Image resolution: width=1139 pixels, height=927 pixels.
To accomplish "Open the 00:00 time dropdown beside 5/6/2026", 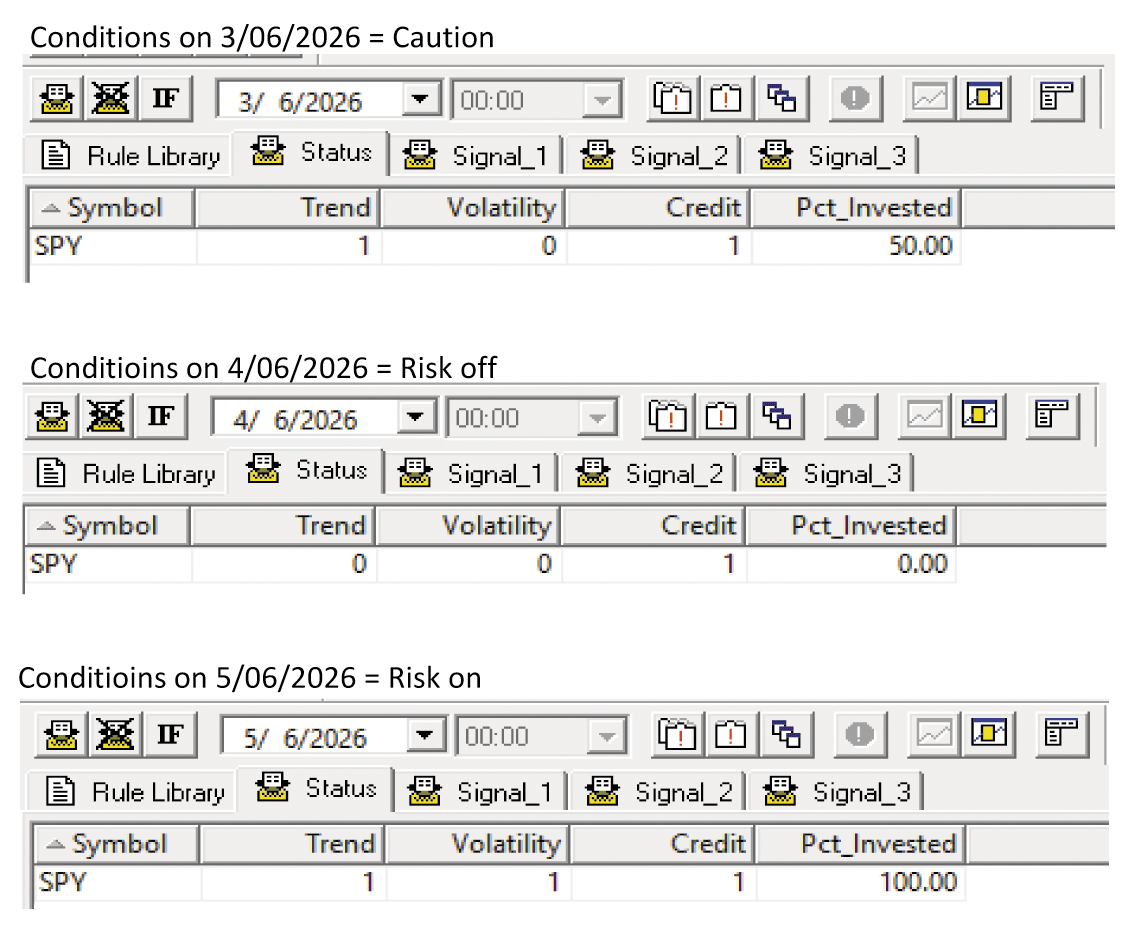I will pos(607,736).
